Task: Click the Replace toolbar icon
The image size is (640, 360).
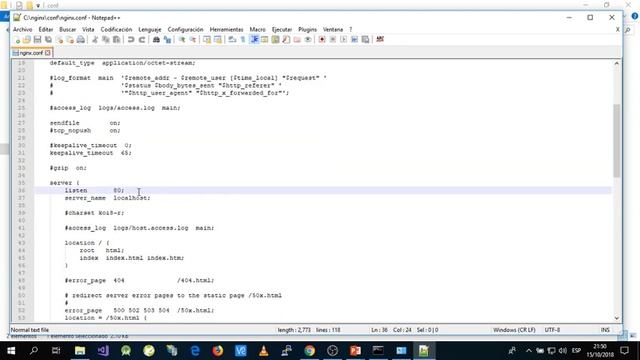Action: (167, 40)
